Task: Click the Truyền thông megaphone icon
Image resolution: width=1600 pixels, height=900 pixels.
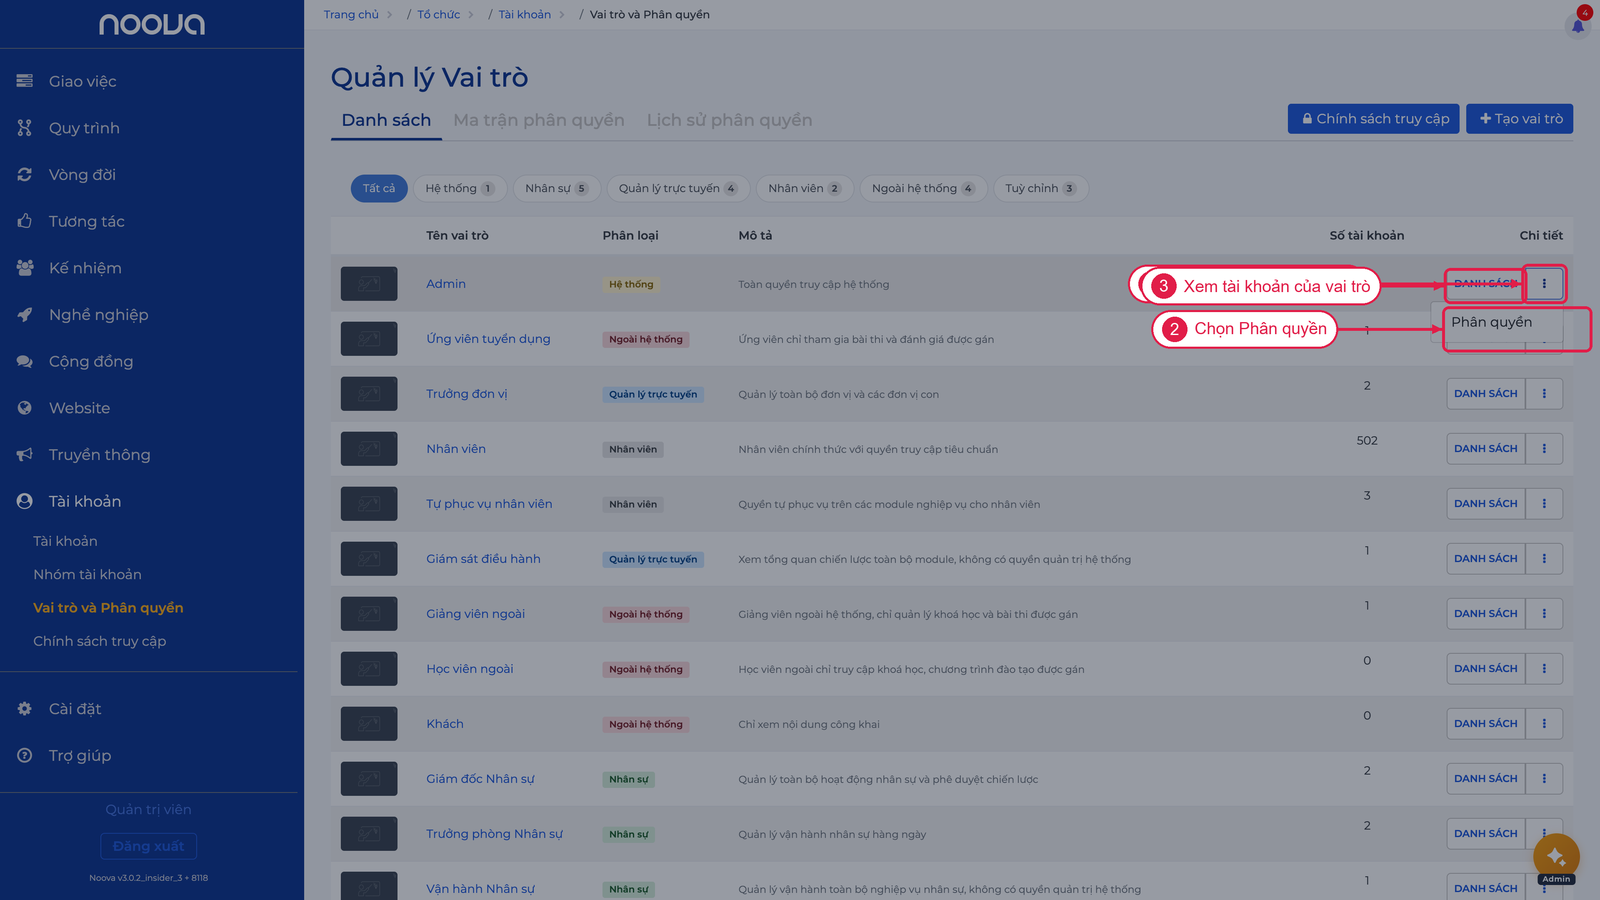Action: pyautogui.click(x=25, y=454)
